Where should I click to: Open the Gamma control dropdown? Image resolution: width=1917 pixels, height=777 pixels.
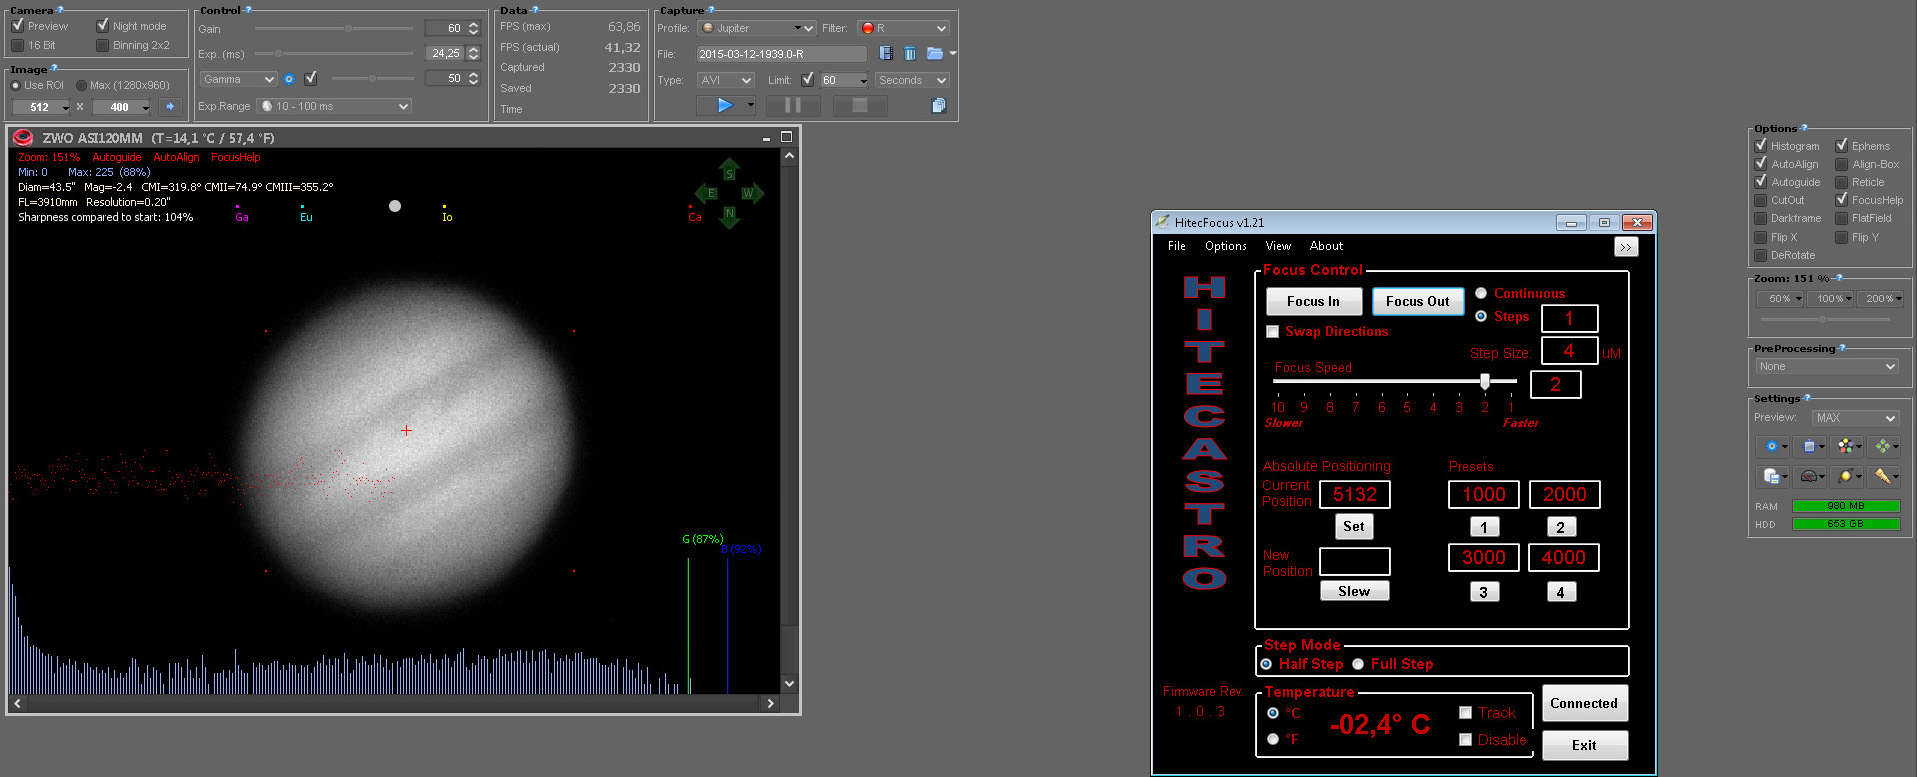[238, 79]
